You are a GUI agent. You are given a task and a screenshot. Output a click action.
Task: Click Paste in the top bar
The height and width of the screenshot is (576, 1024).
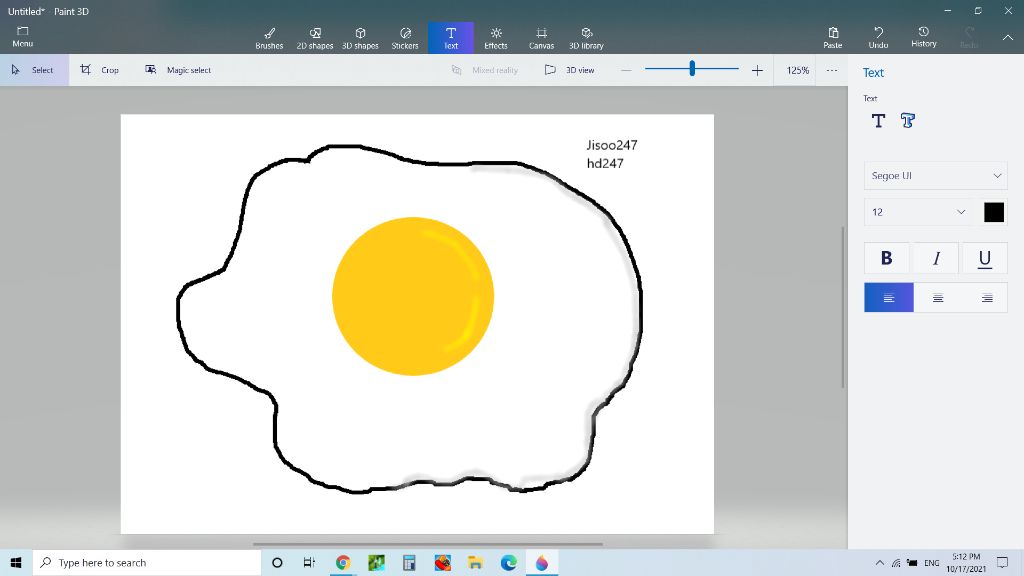point(833,37)
